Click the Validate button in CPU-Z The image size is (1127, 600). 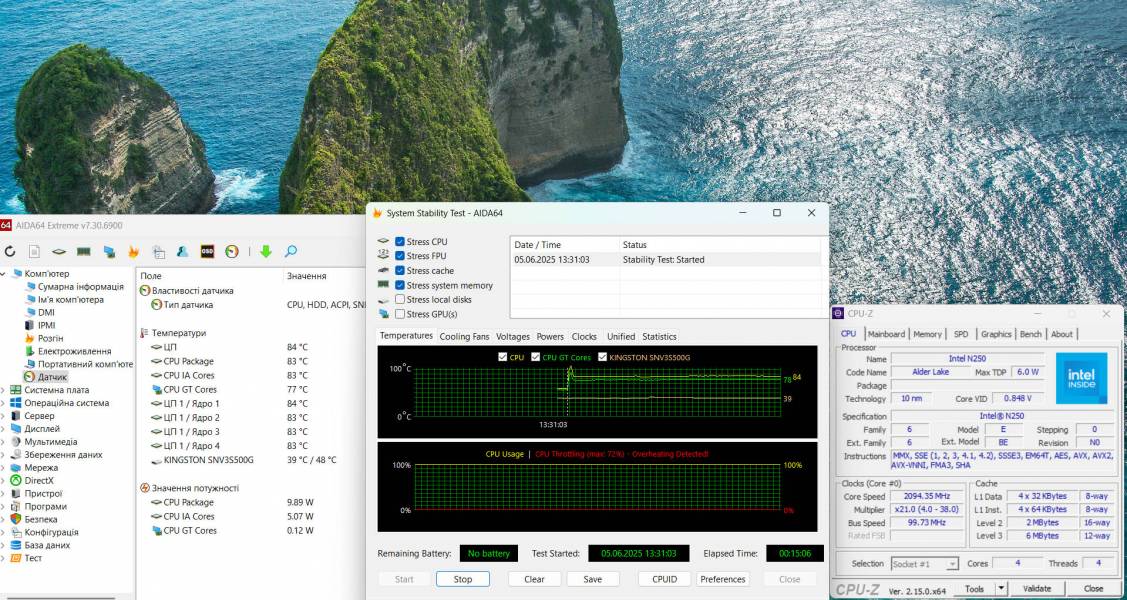tap(1036, 589)
